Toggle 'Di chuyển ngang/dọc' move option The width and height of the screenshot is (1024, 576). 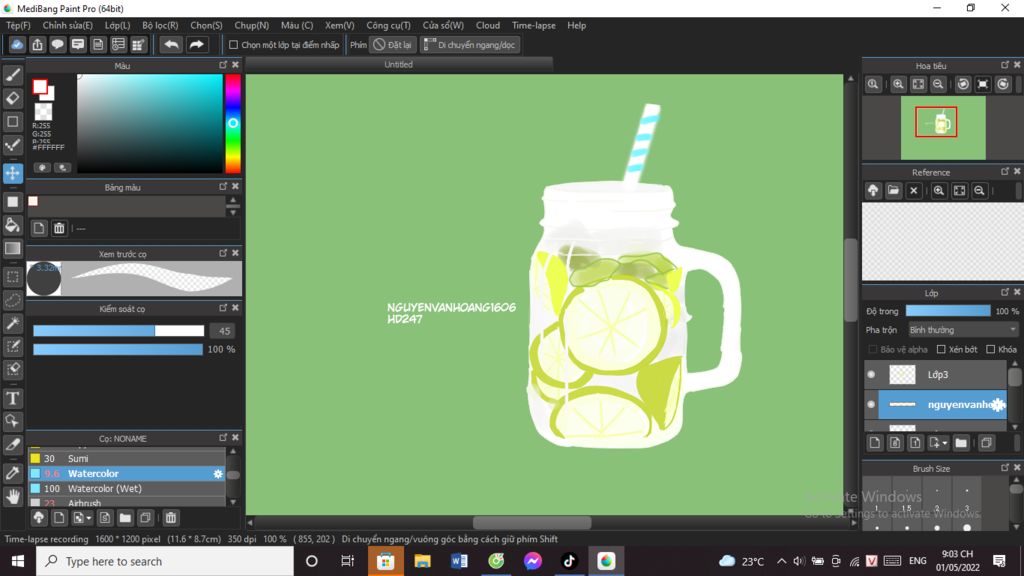[470, 45]
